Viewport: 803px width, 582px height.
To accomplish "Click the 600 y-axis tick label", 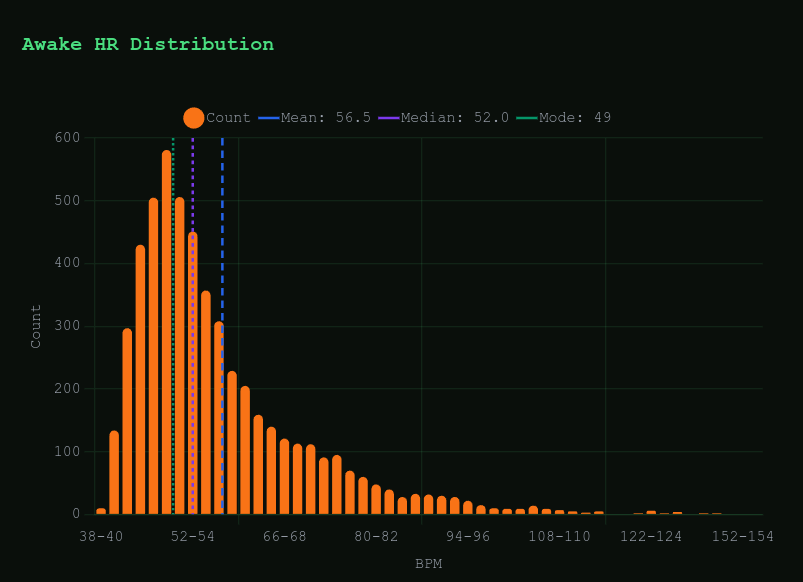I will tap(68, 137).
